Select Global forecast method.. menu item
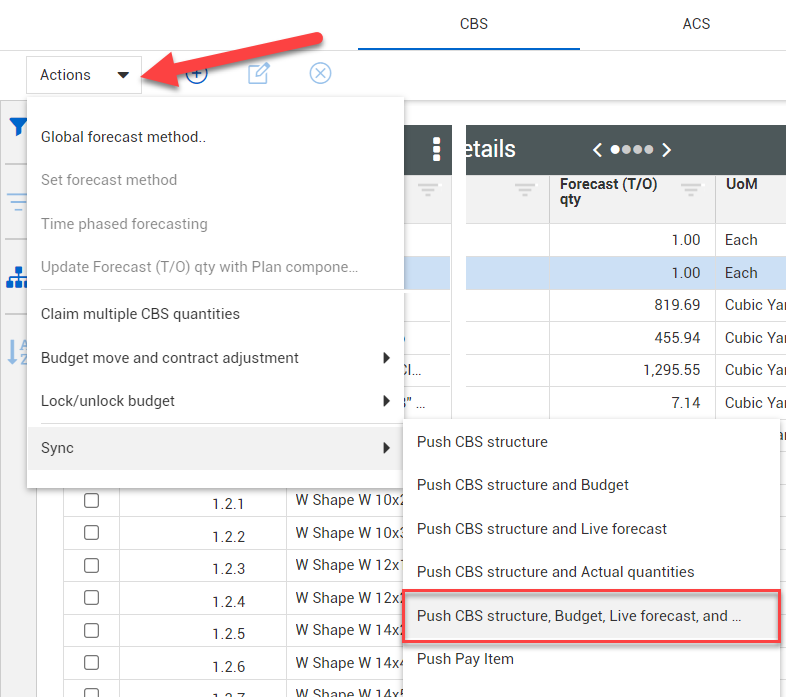786x697 pixels. point(123,137)
